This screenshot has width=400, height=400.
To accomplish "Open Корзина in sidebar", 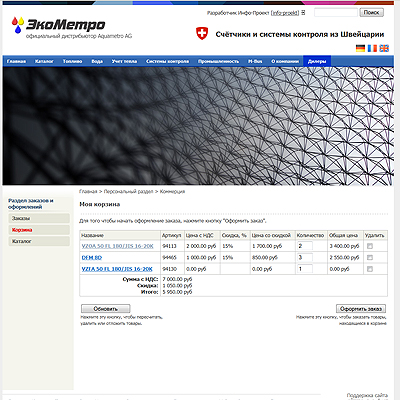I will click(39, 230).
